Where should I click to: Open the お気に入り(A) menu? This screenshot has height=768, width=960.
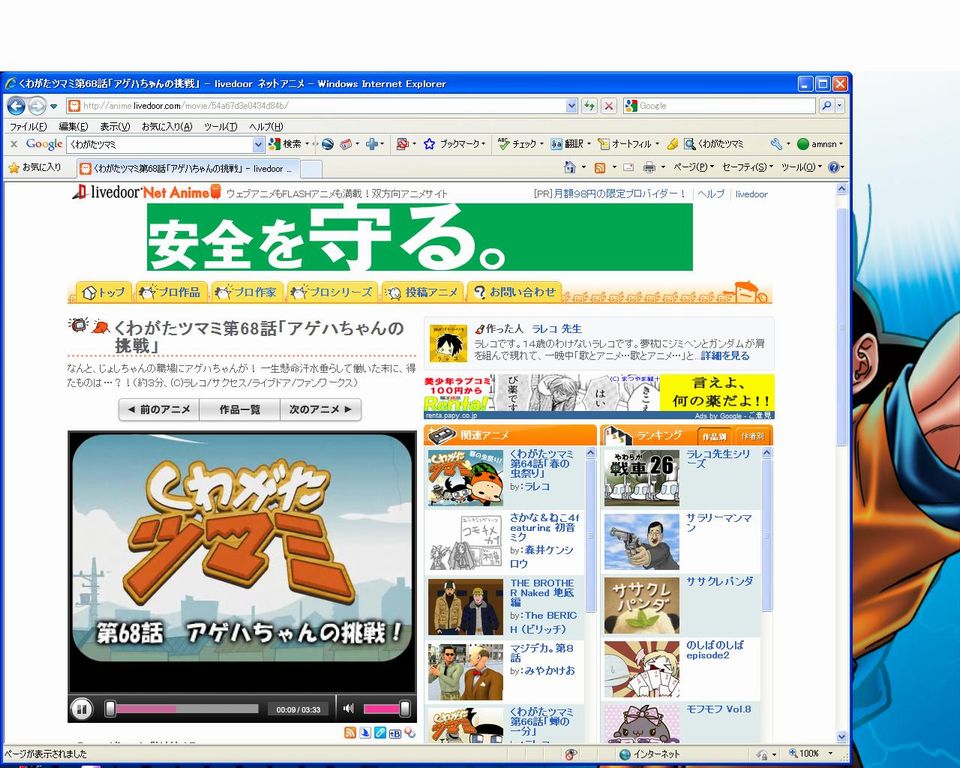(167, 126)
